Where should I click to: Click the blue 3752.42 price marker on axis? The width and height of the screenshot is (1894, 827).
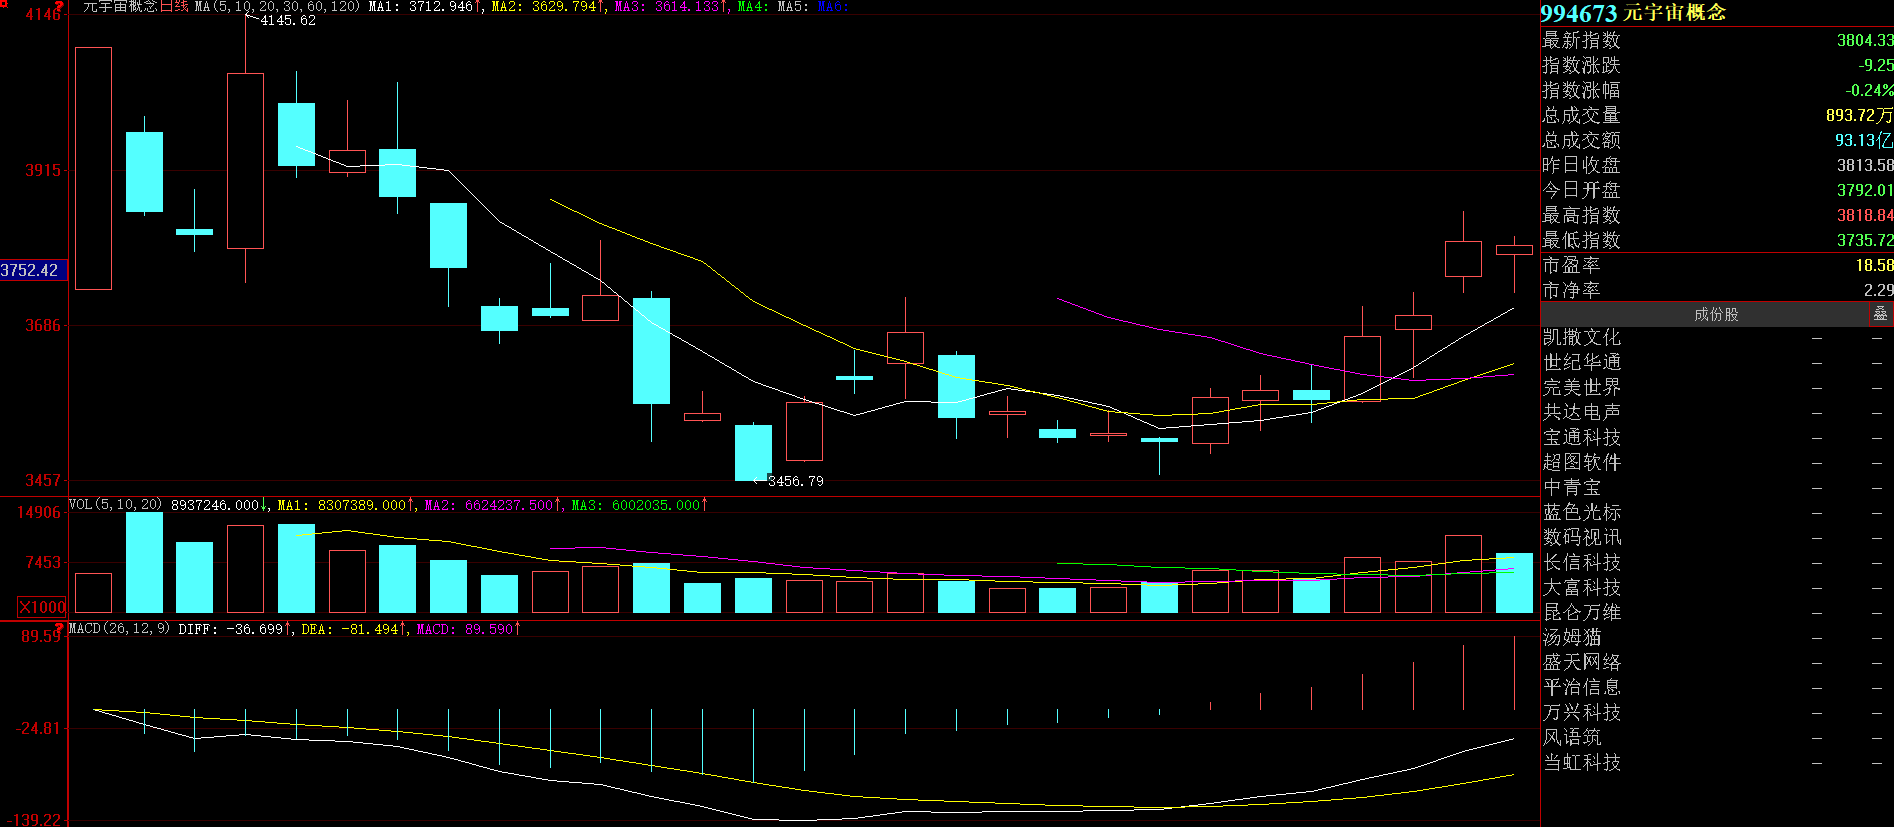tap(31, 270)
